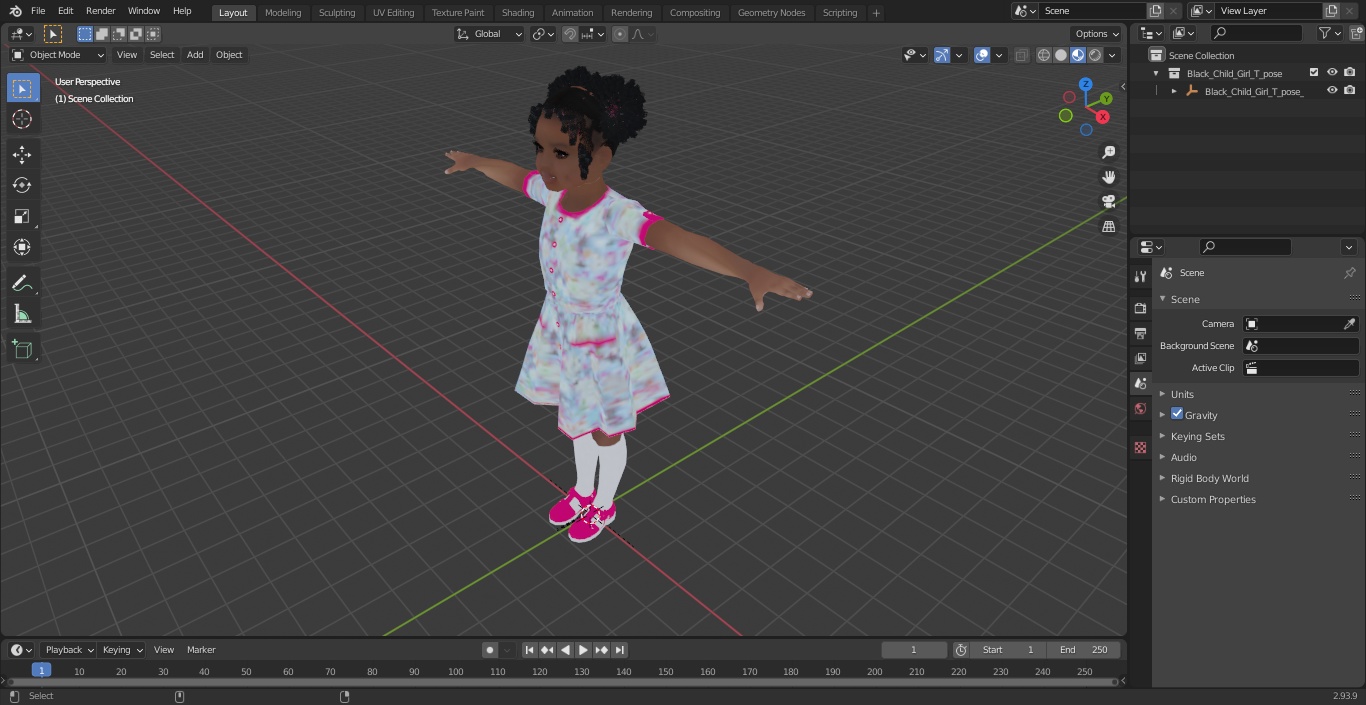Expand Black_Child_Girl_T_pose_ armature tree
The height and width of the screenshot is (705, 1366).
coord(1174,91)
